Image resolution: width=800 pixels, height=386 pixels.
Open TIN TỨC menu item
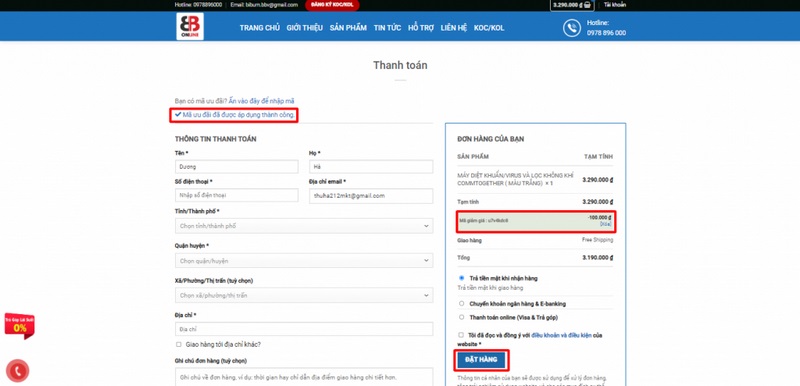tap(387, 28)
